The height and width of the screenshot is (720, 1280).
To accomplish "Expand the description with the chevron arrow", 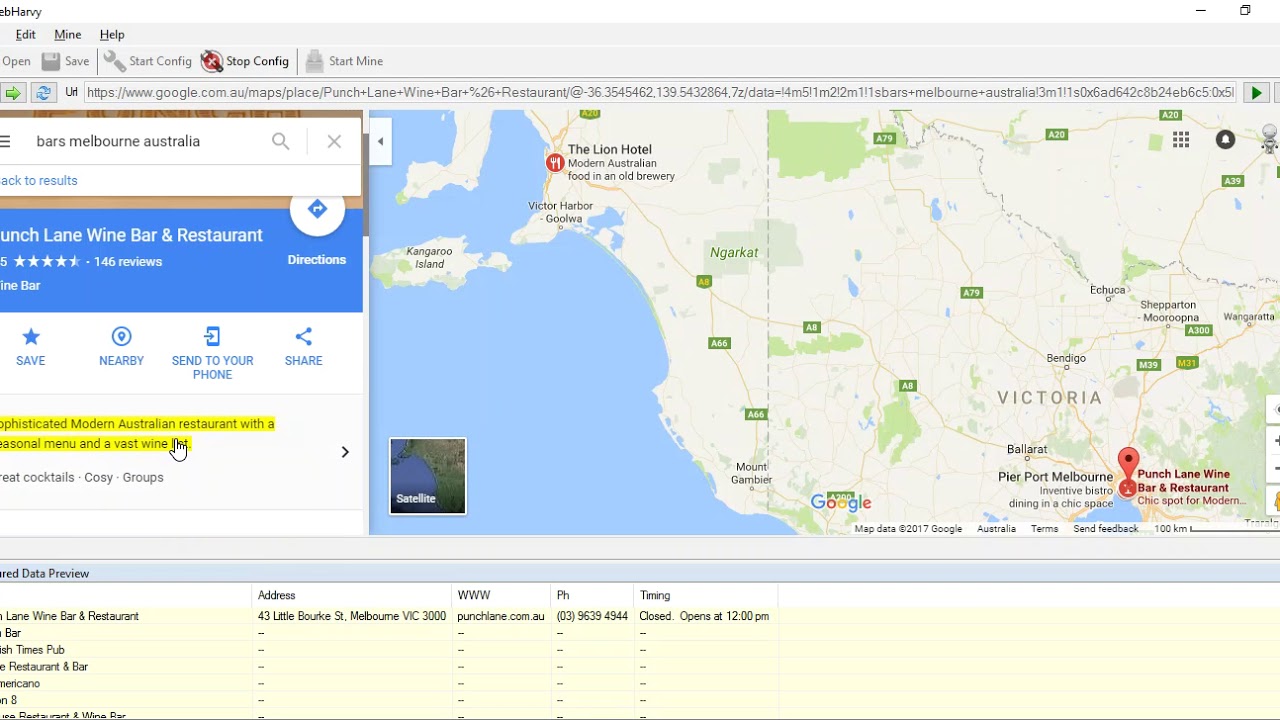I will coord(345,452).
